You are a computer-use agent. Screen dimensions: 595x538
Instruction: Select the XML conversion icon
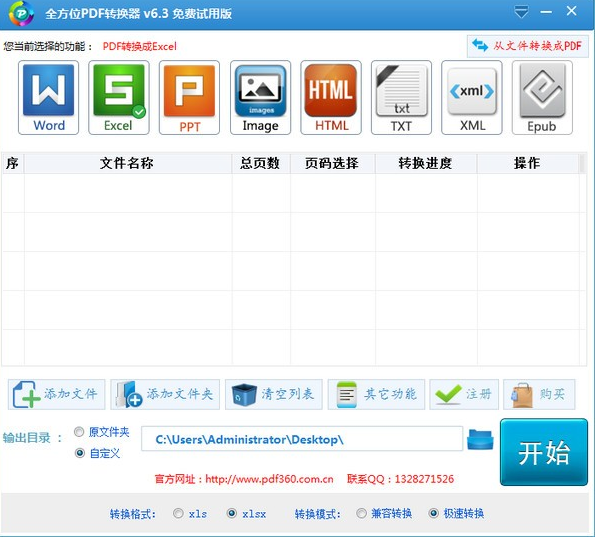[x=472, y=98]
